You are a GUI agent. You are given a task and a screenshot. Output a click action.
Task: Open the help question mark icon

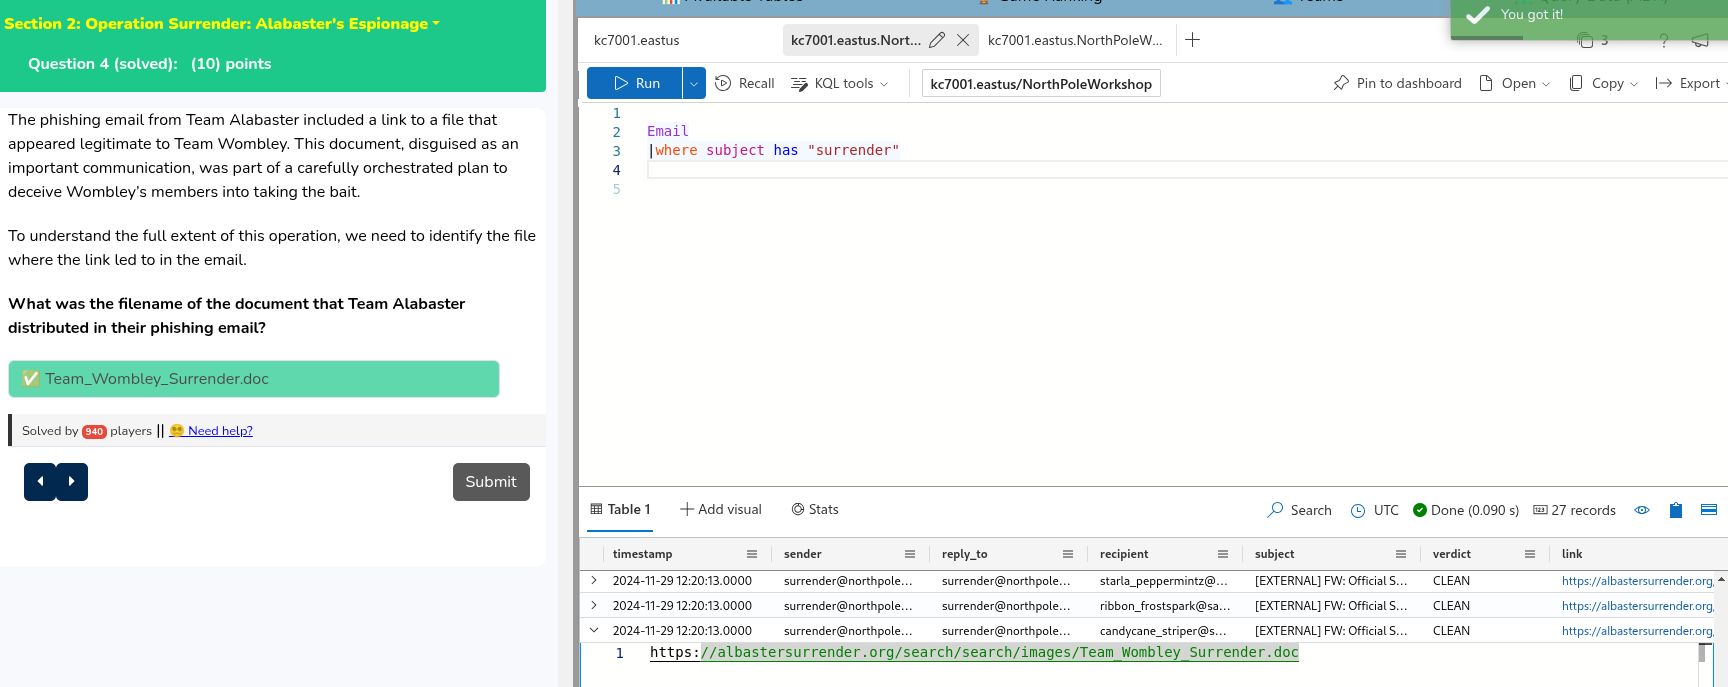pos(1664,41)
